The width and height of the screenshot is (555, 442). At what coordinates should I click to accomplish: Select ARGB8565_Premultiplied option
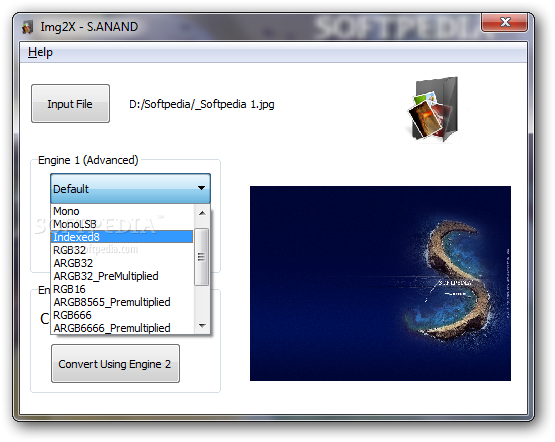point(122,302)
